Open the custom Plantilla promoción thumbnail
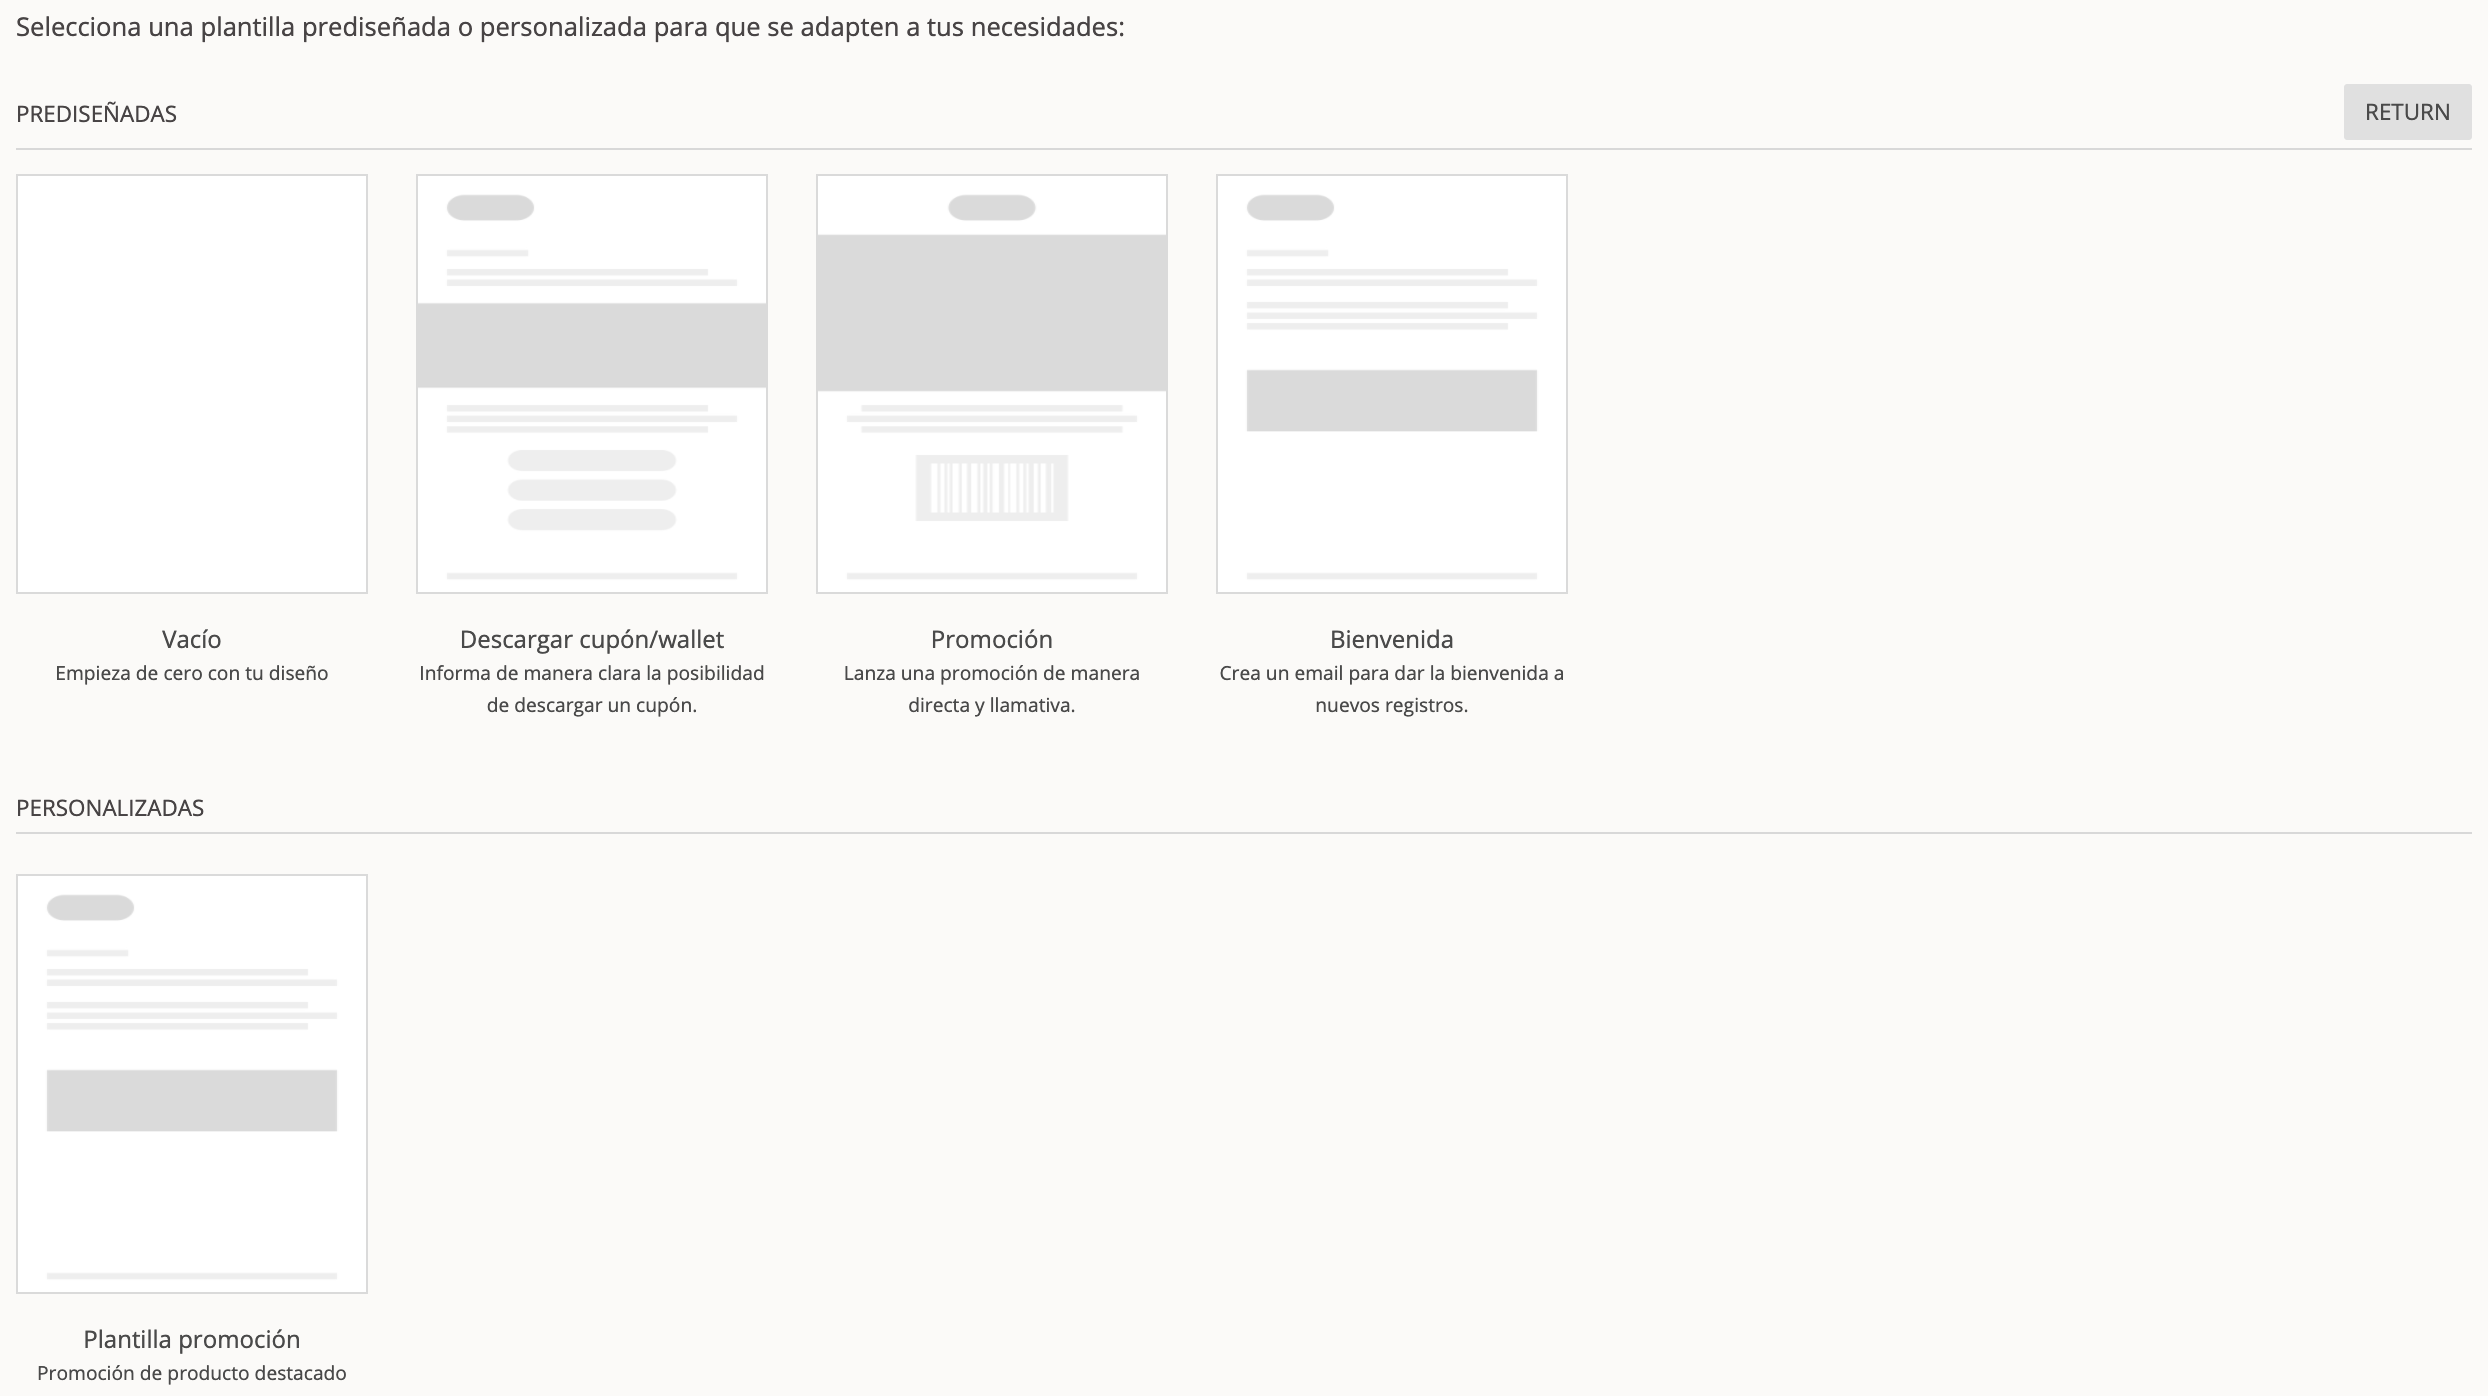Viewport: 2488px width, 1396px height. click(192, 1084)
